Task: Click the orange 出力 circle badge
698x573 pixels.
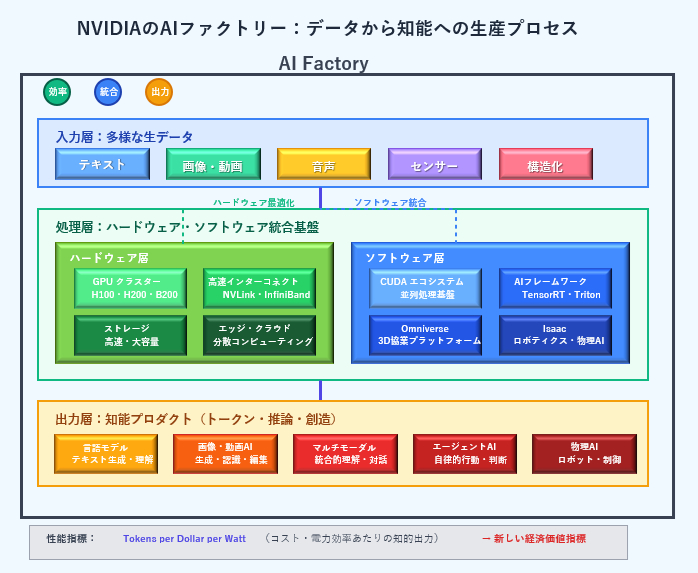Action: pos(159,92)
